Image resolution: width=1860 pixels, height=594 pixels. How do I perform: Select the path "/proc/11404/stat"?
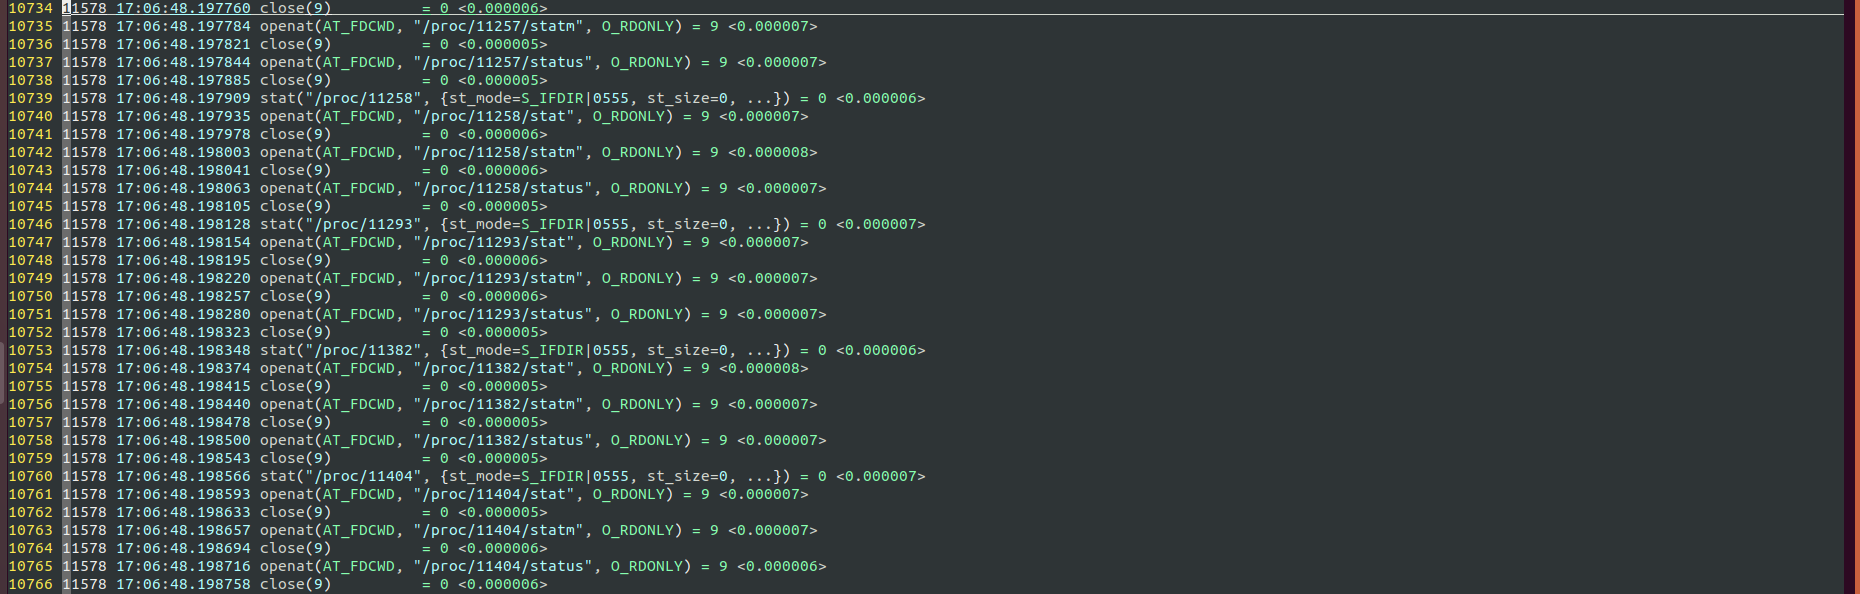pos(494,494)
